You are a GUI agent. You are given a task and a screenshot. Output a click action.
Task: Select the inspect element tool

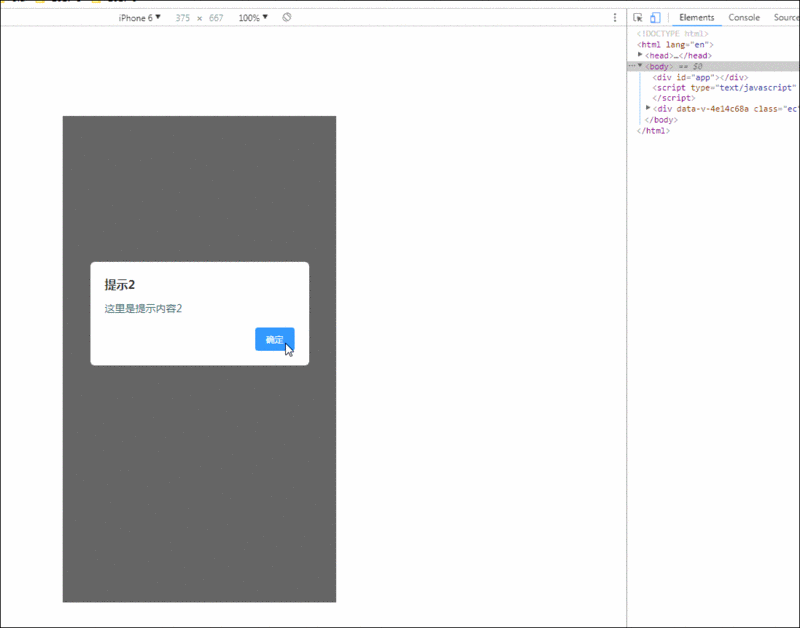click(x=636, y=17)
